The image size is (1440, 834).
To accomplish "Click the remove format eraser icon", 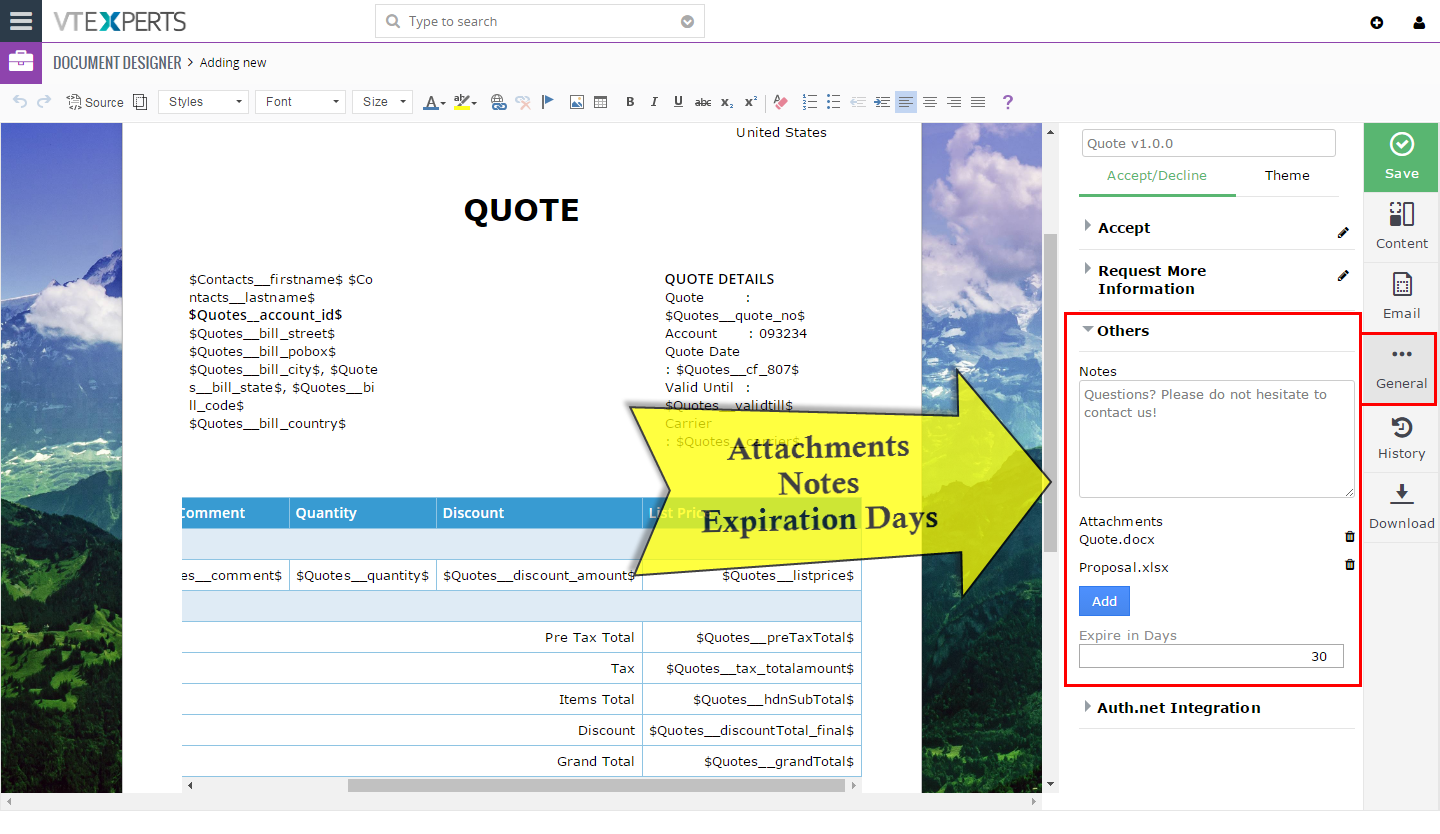I will [x=781, y=102].
